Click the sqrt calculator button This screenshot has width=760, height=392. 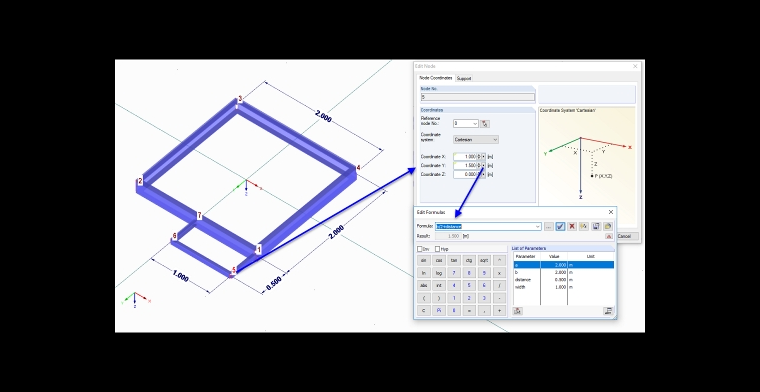(484, 261)
